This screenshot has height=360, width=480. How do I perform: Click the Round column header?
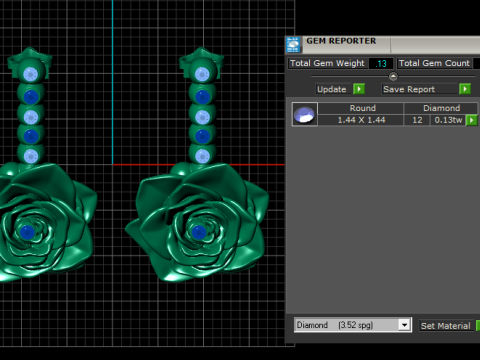tap(362, 108)
